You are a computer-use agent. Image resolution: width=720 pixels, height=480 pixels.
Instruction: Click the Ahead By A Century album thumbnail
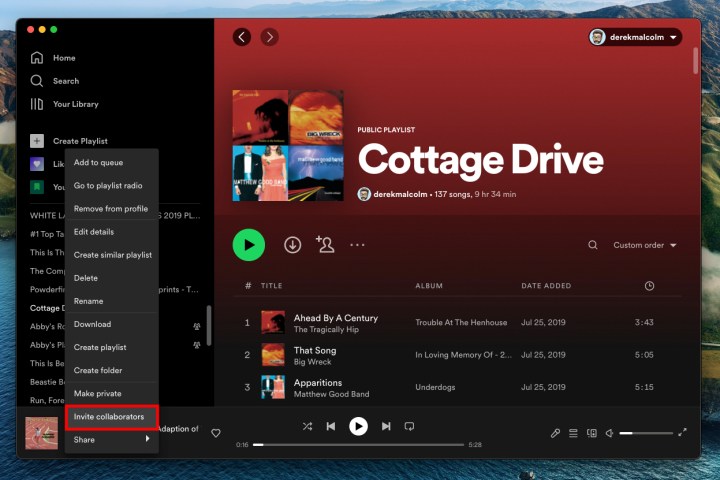273,322
